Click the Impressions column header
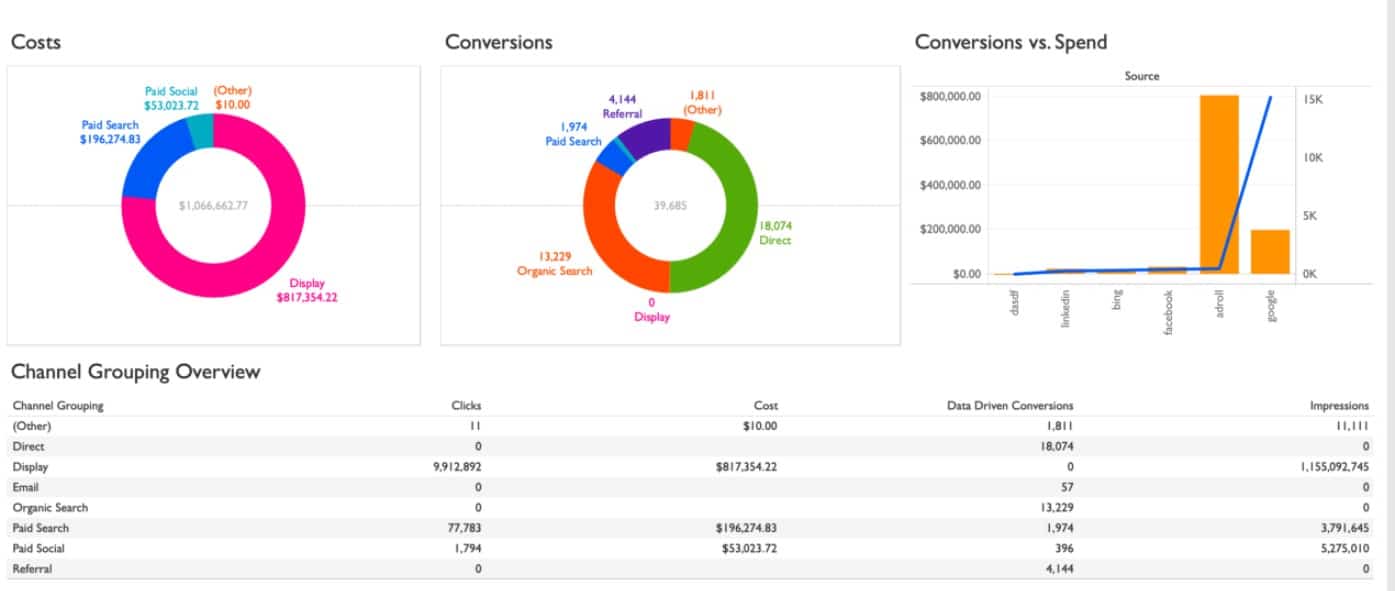Viewport: 1395px width, 591px height. click(1339, 406)
